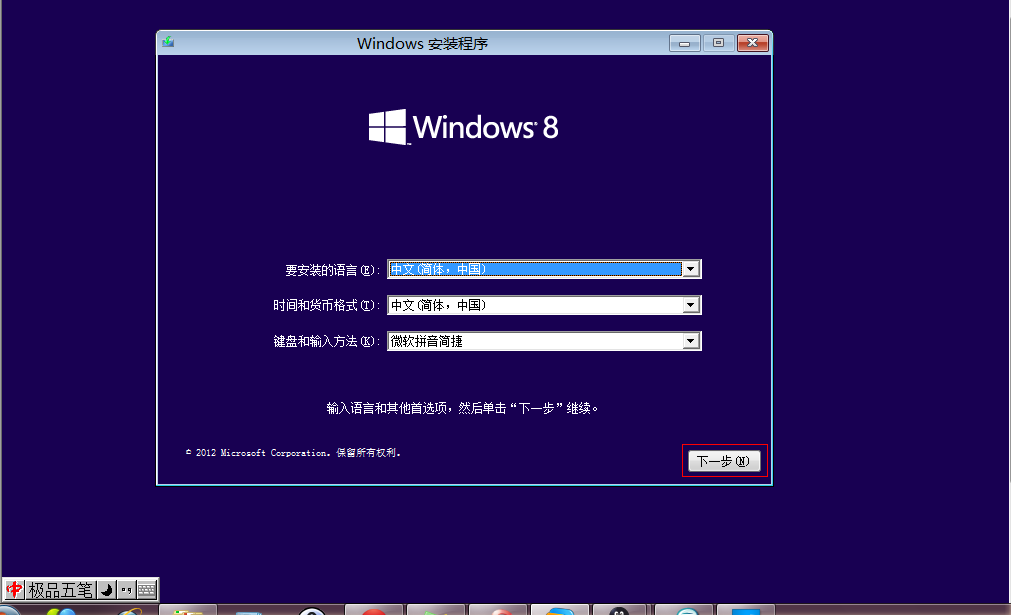The width and height of the screenshot is (1011, 615).
Task: Click the 极品五笔 input method name
Action: [61, 590]
